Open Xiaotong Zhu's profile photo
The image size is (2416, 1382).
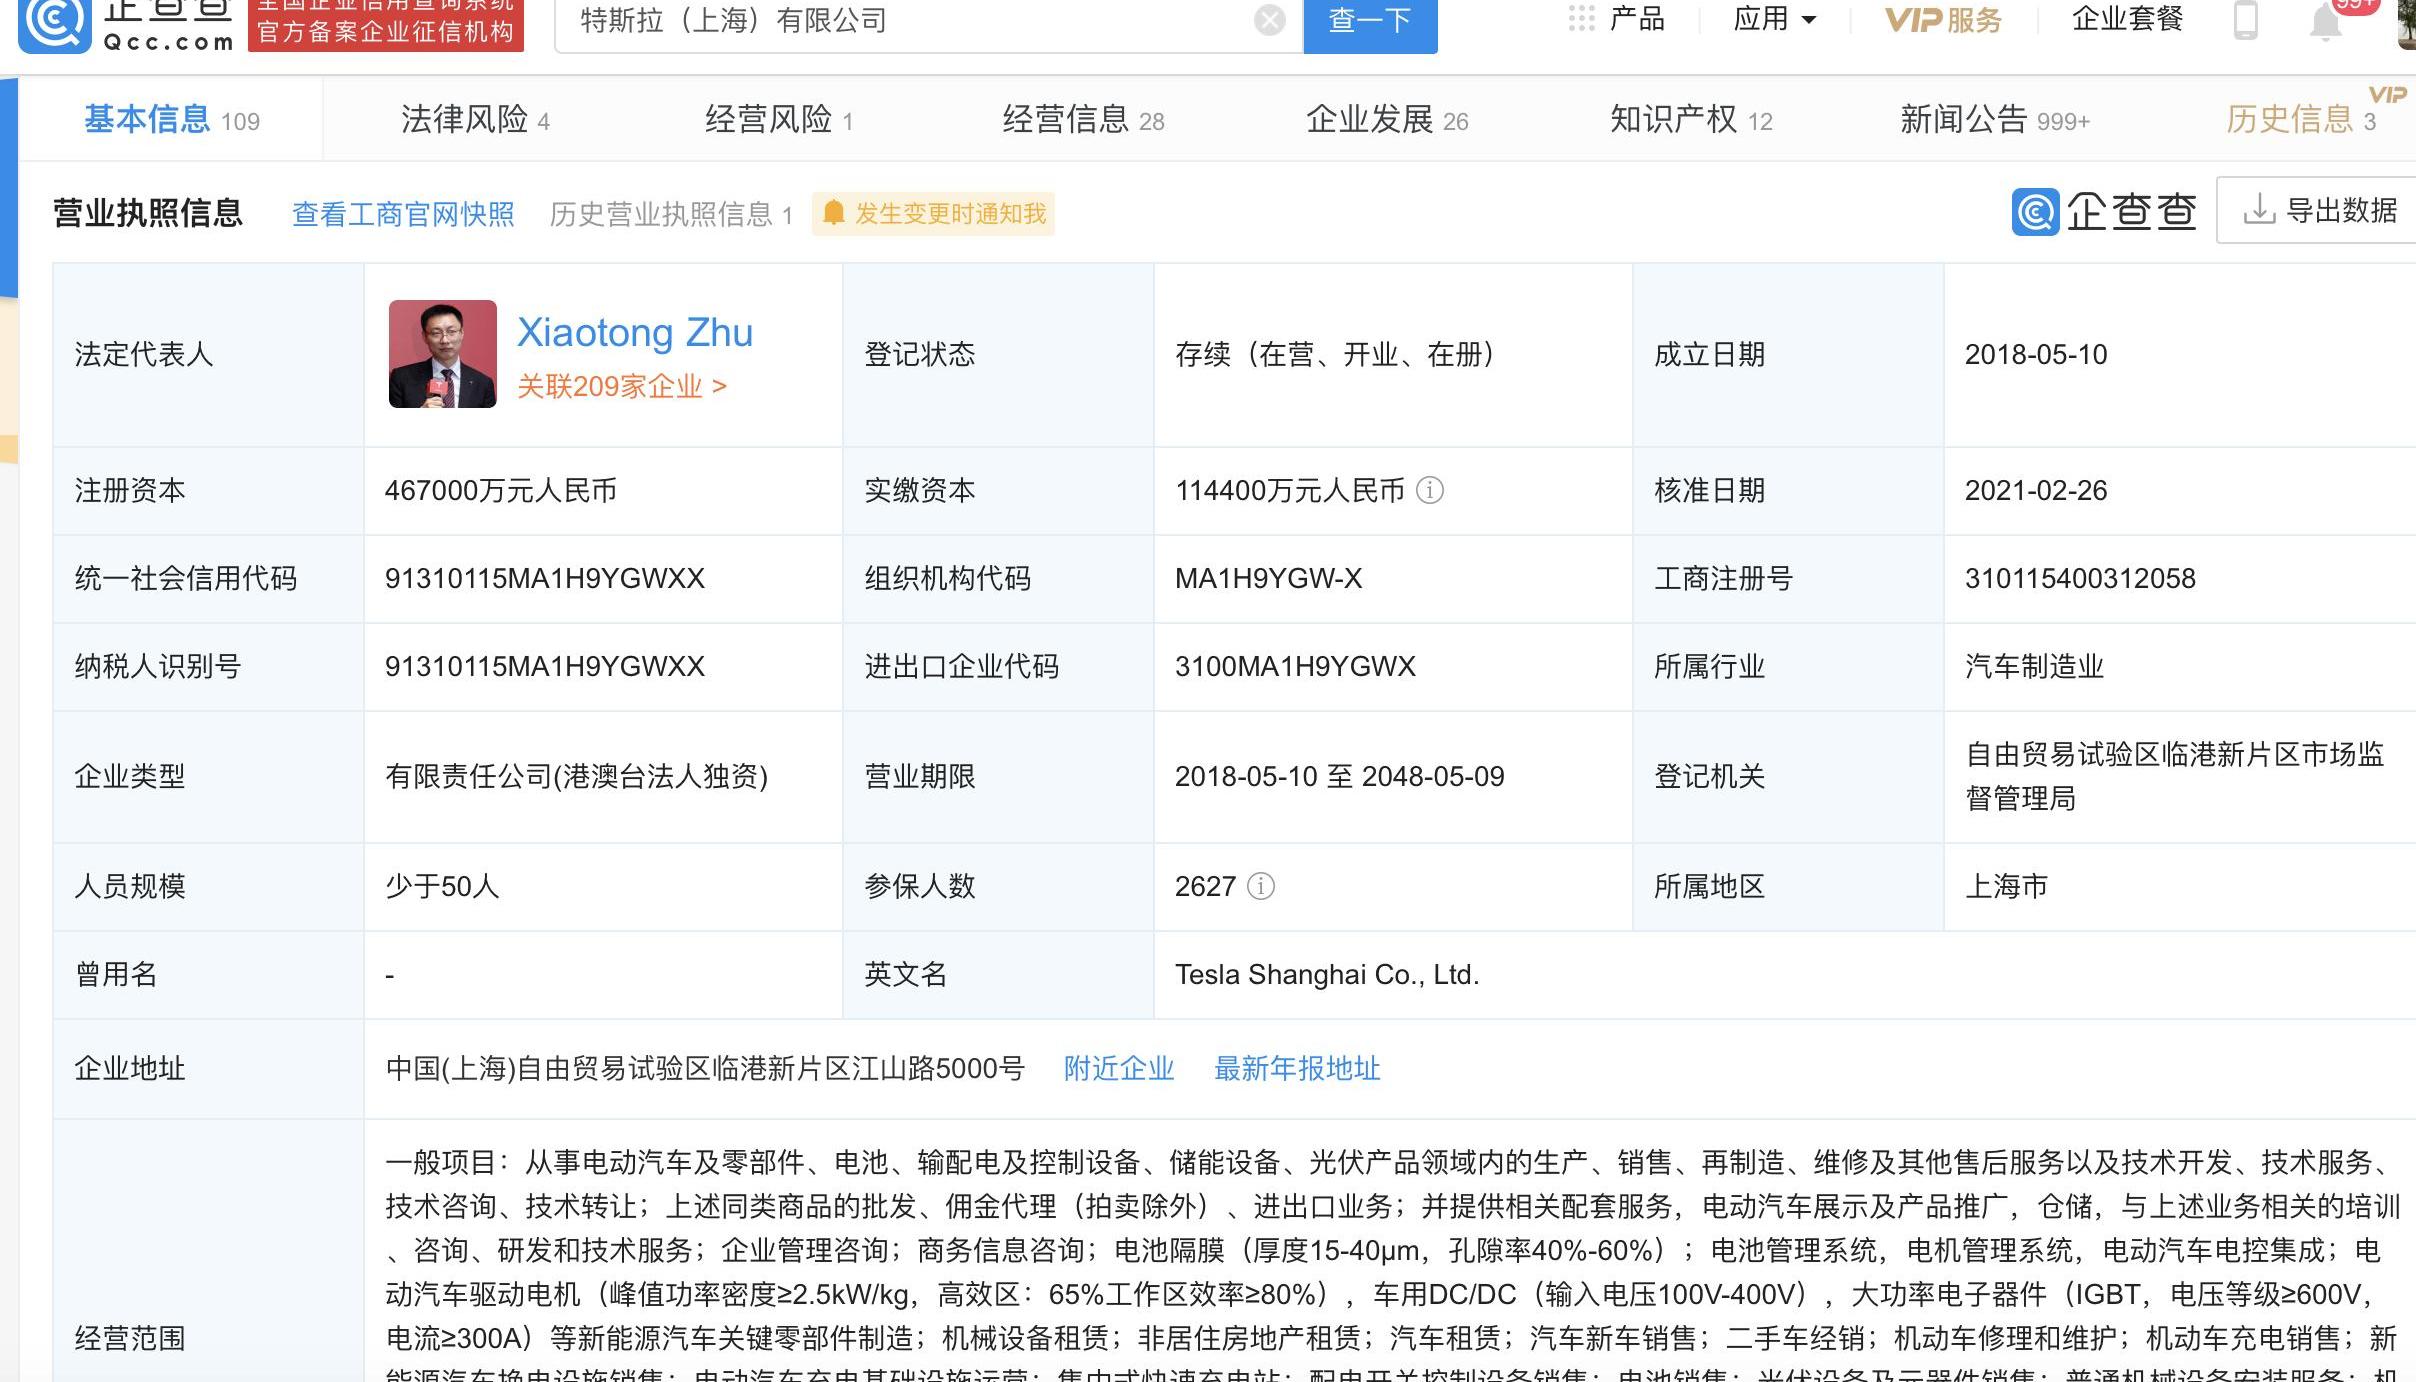click(443, 354)
